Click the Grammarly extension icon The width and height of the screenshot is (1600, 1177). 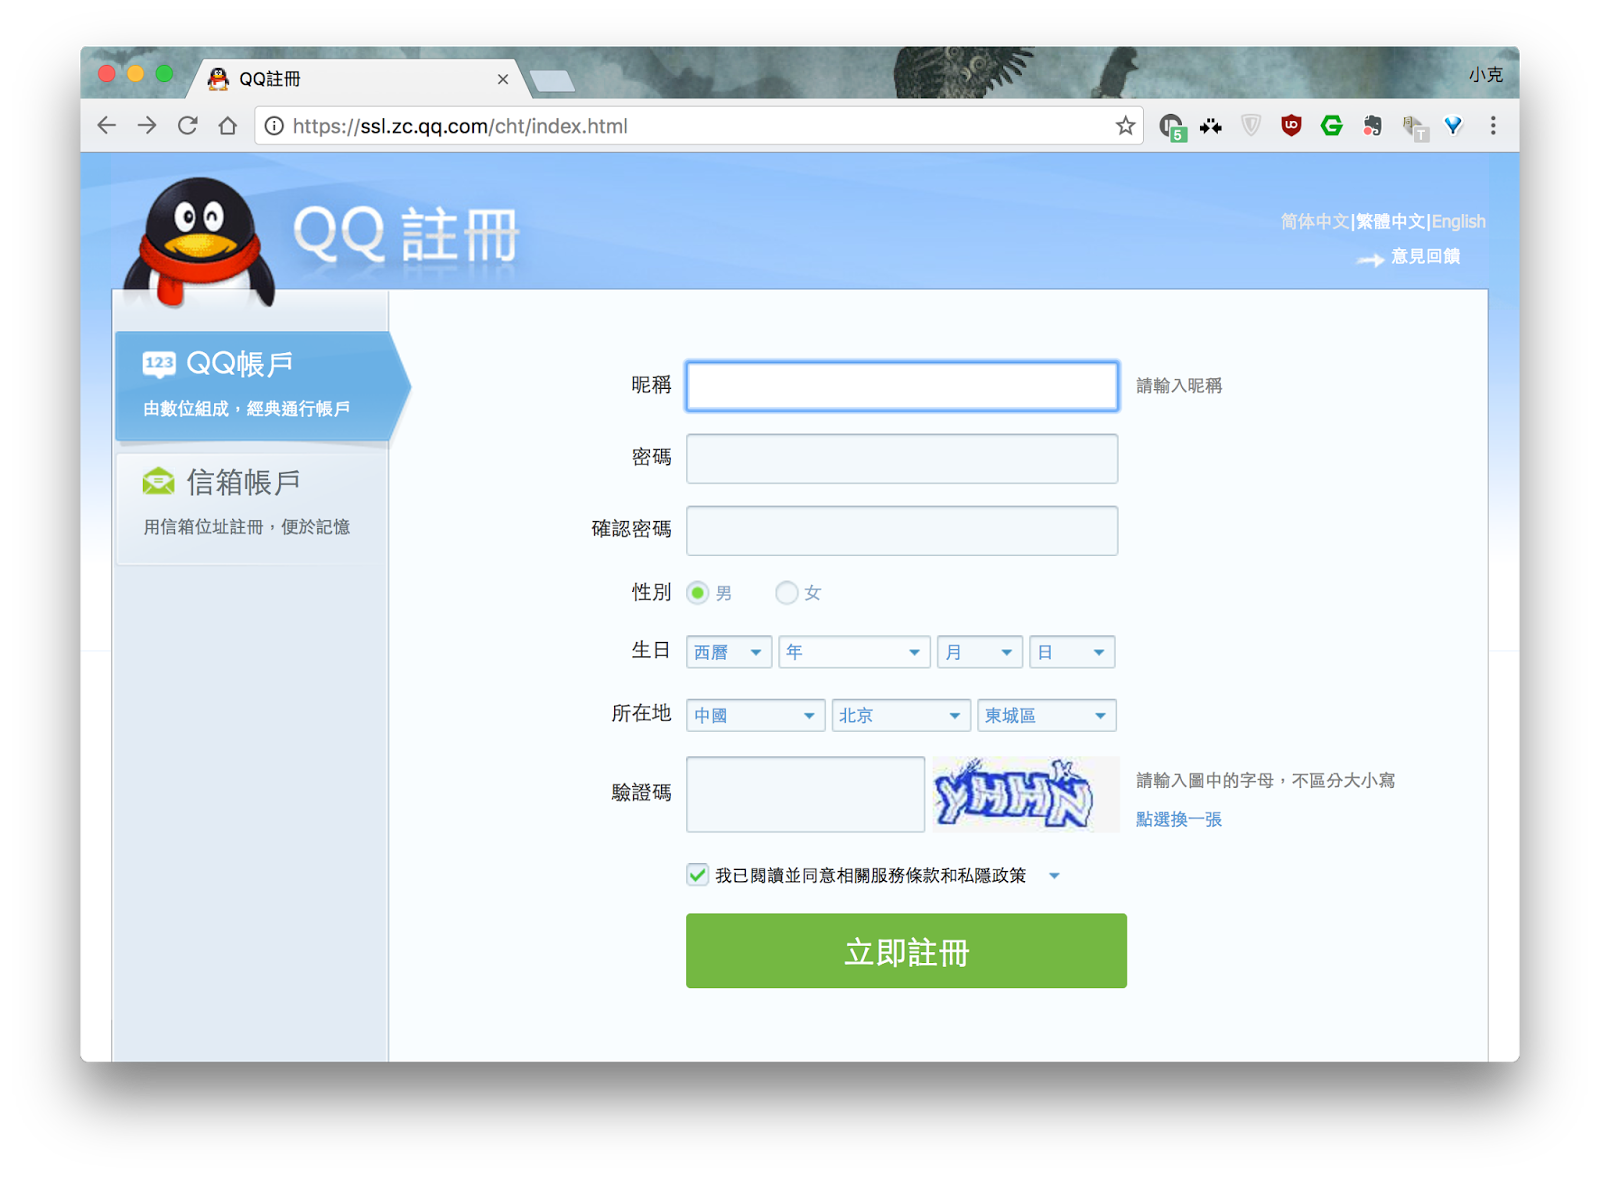[x=1331, y=126]
